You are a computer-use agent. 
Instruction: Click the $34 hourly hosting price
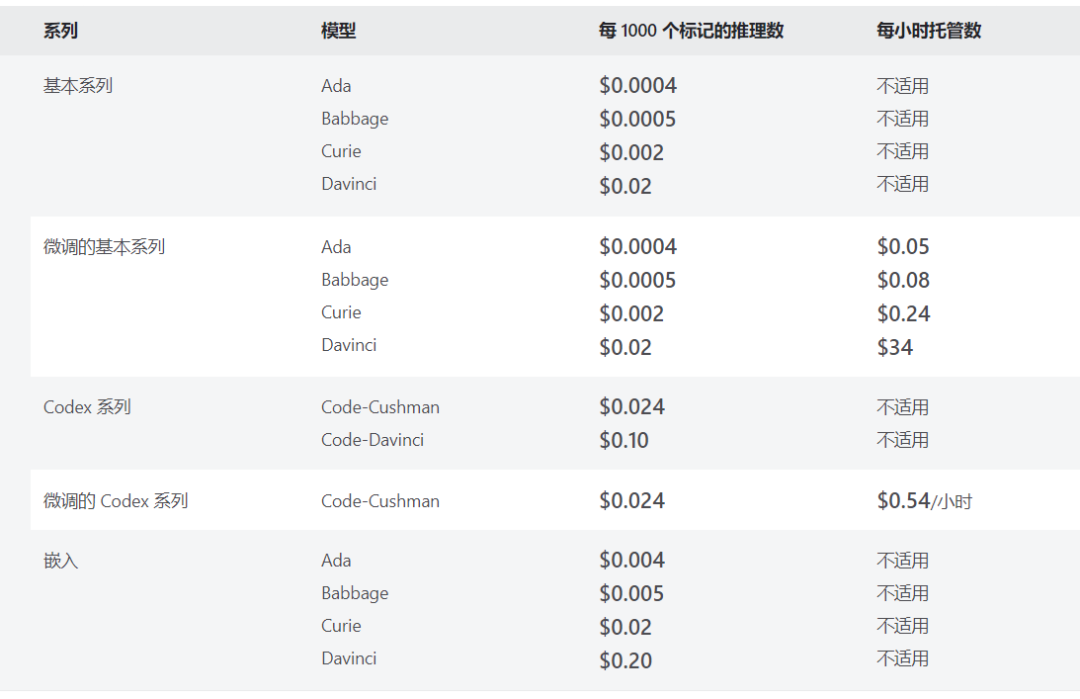point(895,347)
